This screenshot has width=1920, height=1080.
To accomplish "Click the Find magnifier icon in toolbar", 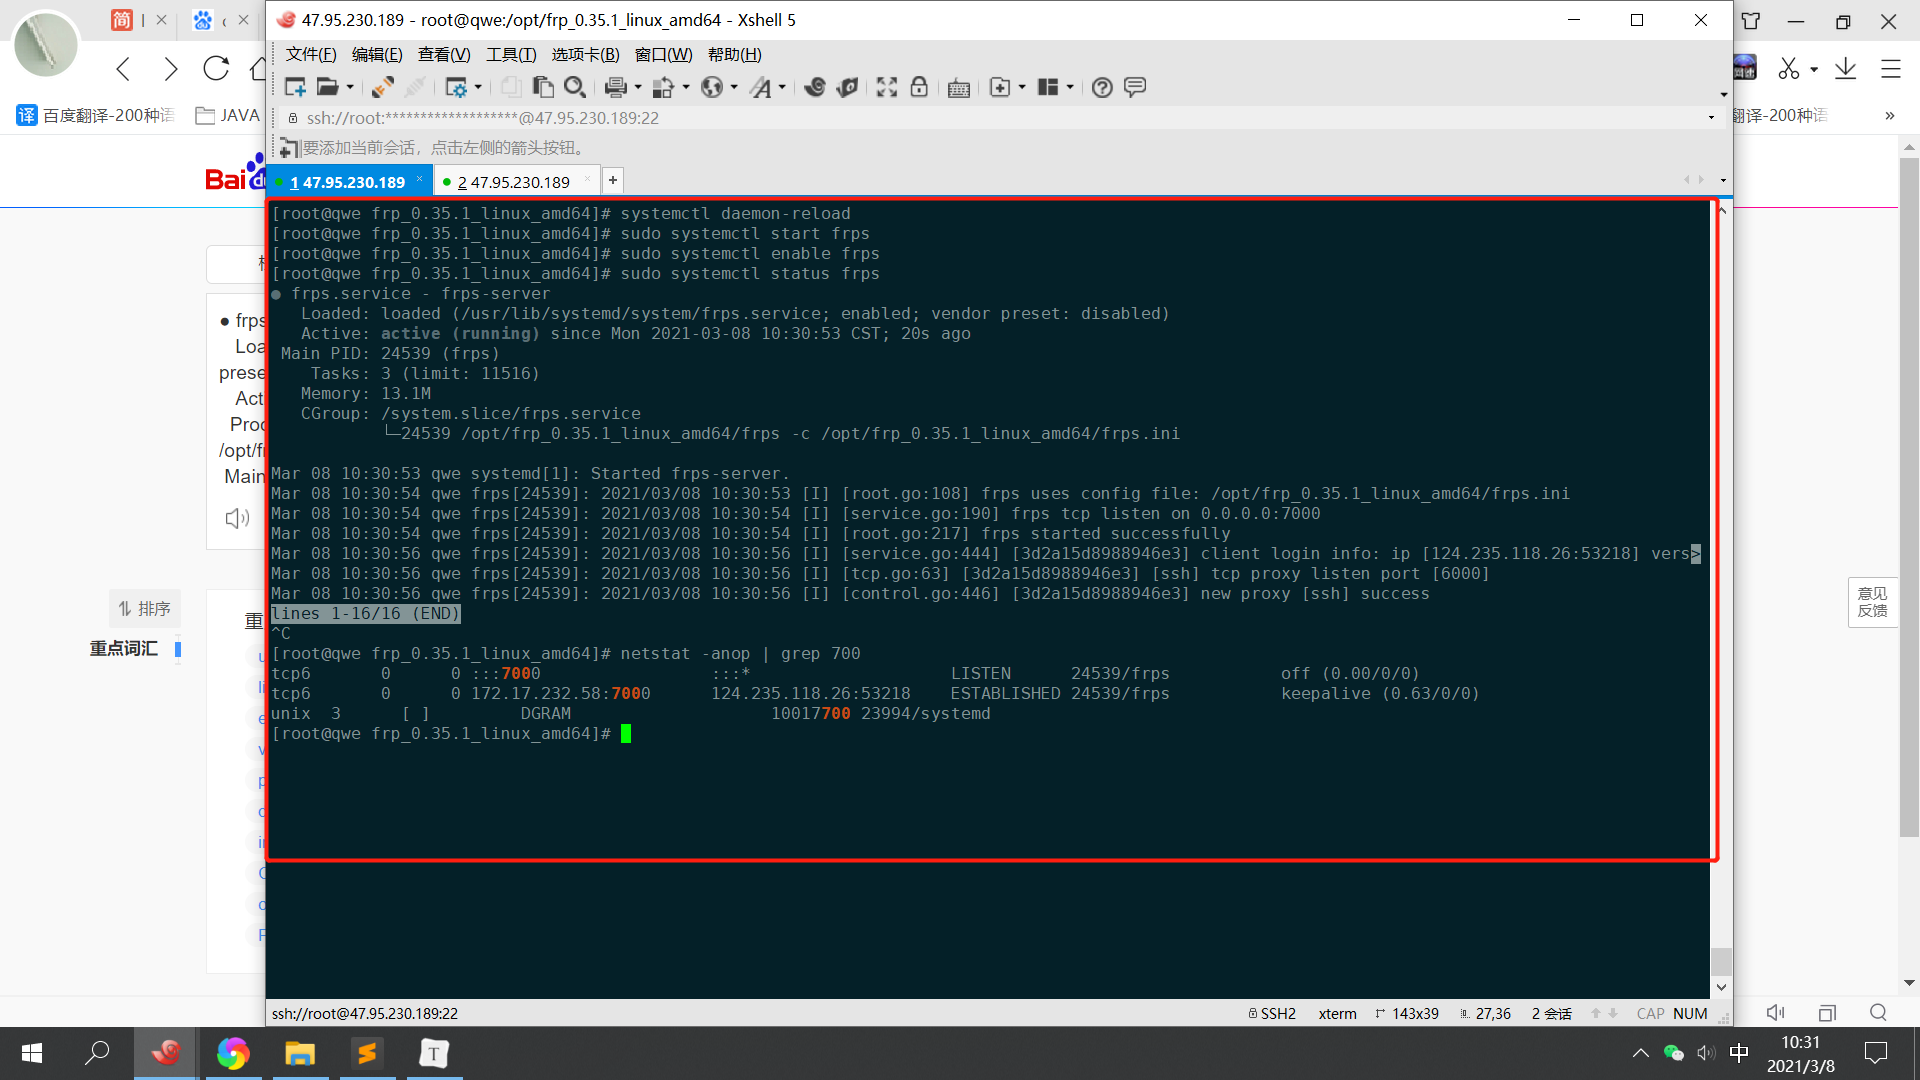I will pos(574,87).
